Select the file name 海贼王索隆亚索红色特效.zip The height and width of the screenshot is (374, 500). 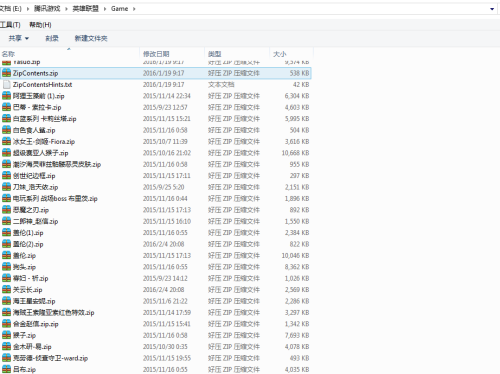[x=53, y=313]
